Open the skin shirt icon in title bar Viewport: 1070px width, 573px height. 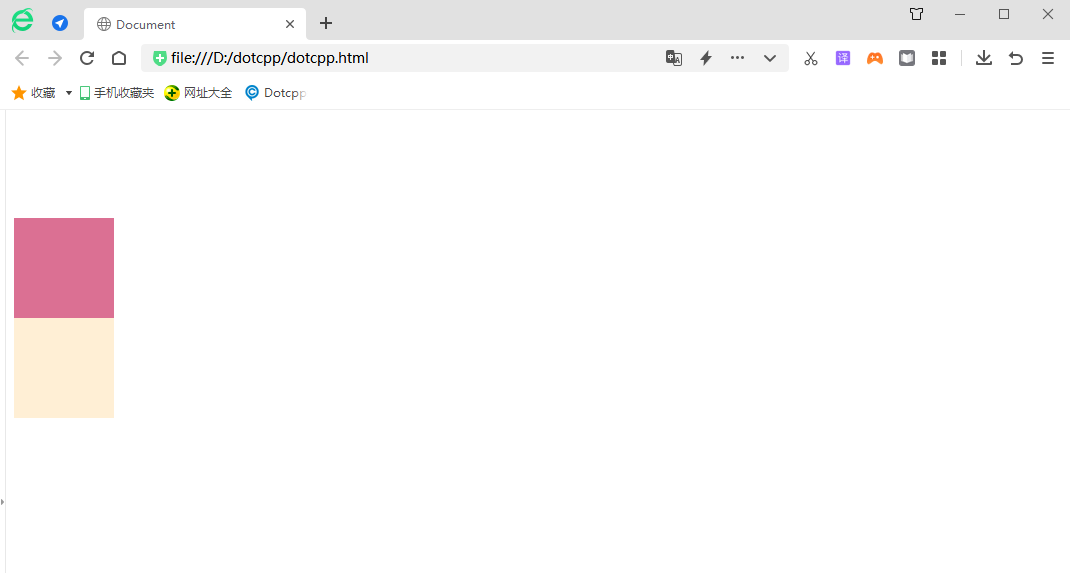pyautogui.click(x=916, y=14)
